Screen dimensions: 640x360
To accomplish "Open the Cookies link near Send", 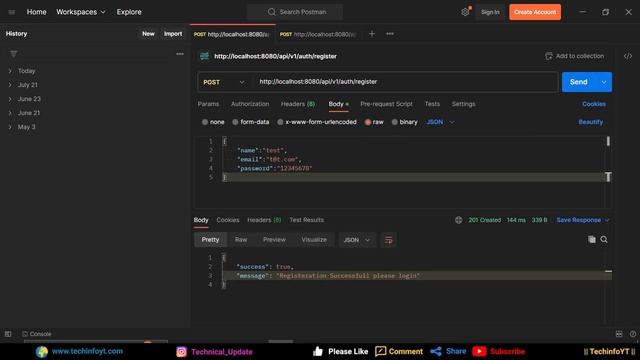I will (x=594, y=104).
